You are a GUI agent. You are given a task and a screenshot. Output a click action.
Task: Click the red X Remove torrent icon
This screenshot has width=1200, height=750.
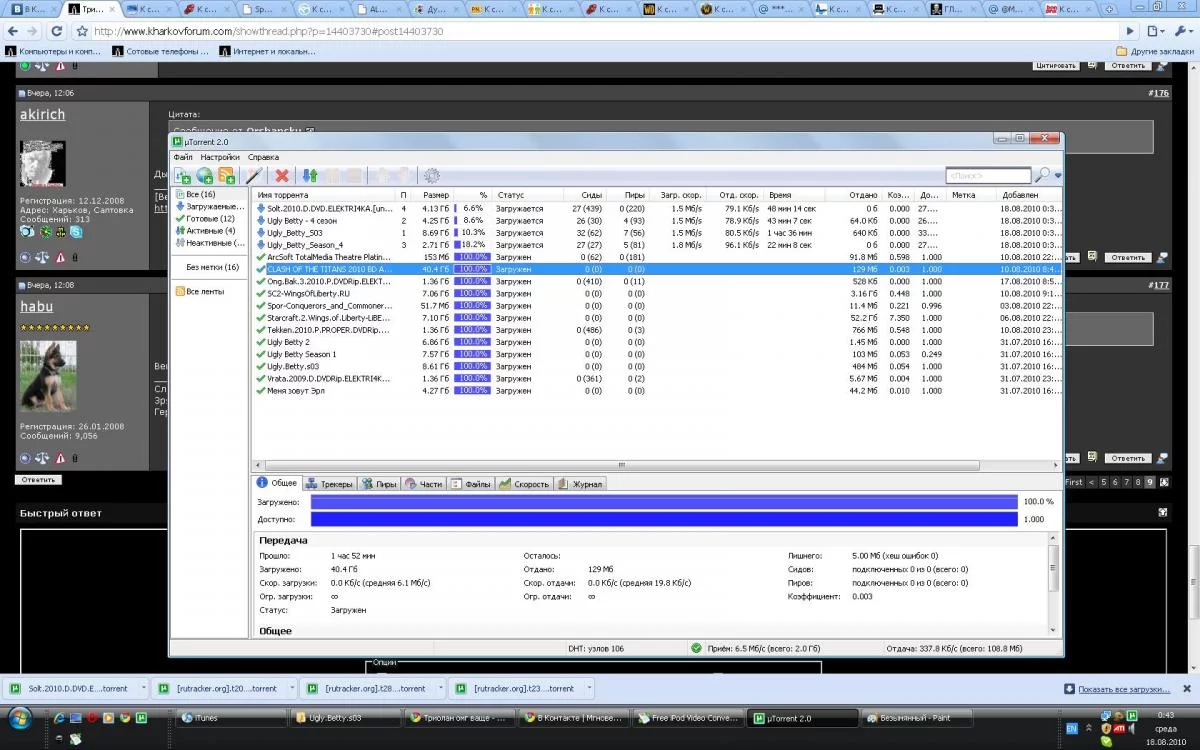tap(282, 176)
